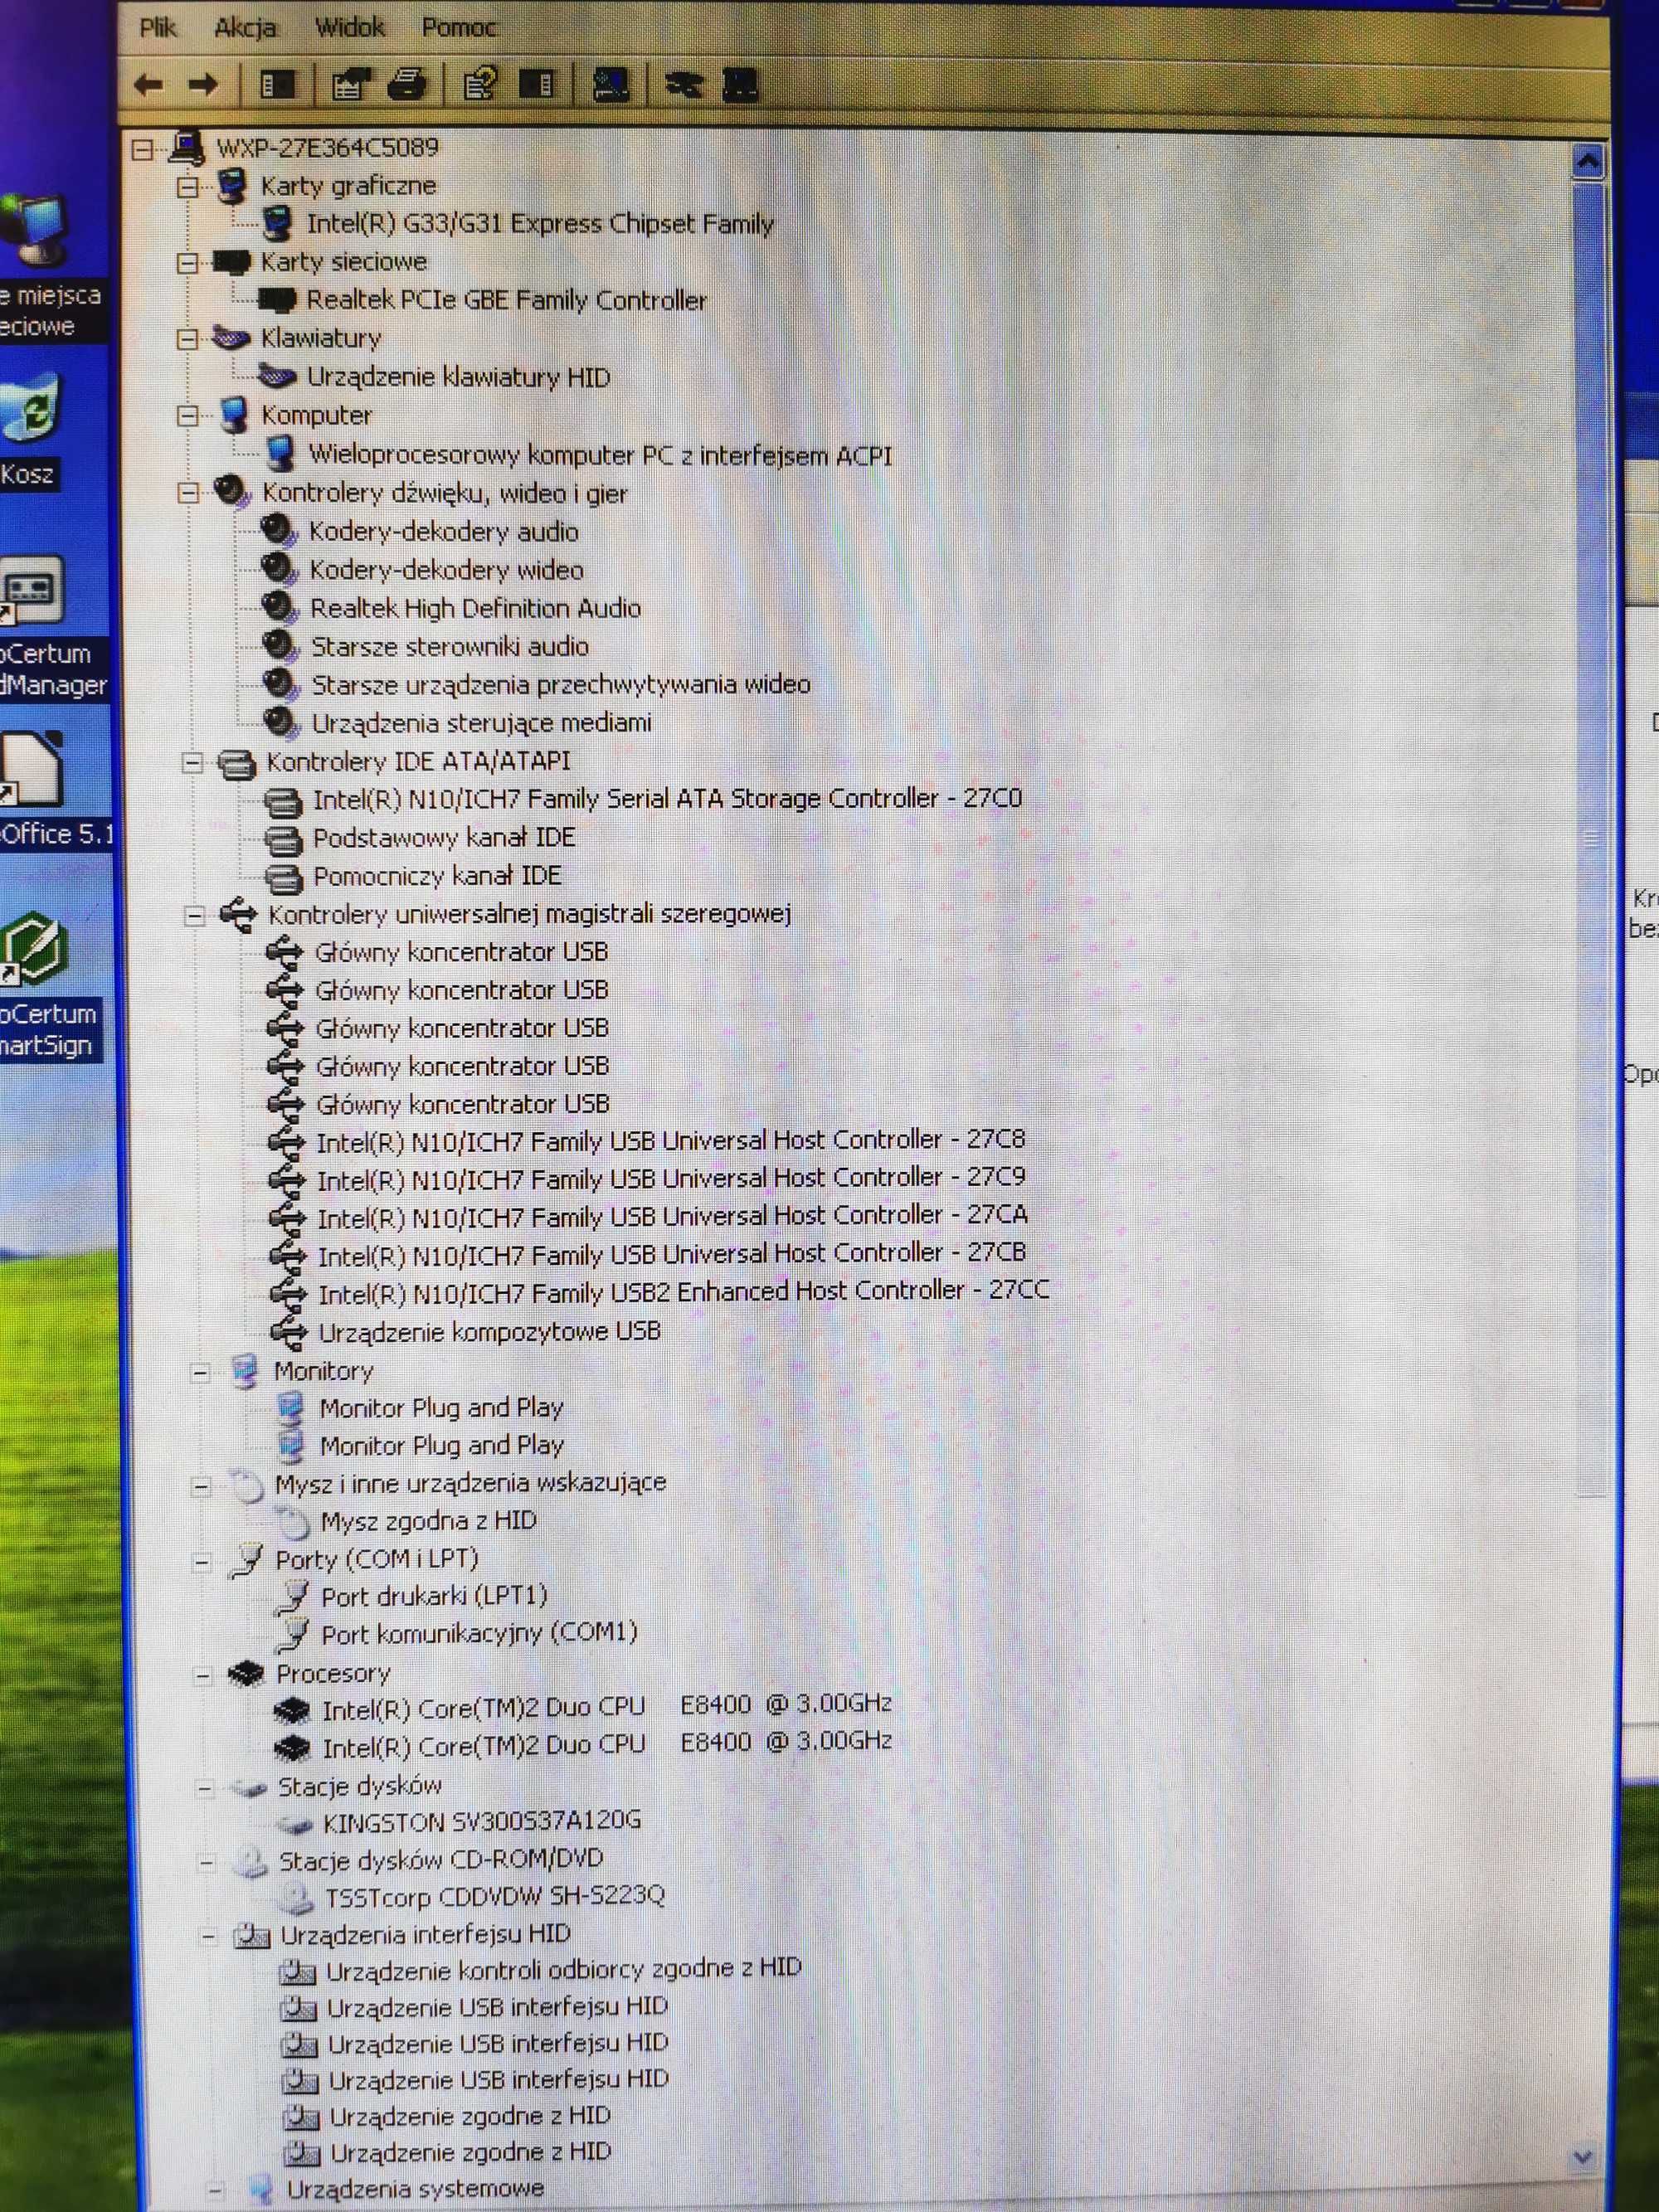Select Pomocniczy kanał IDE entry
The height and width of the screenshot is (2212, 1659).
point(437,877)
